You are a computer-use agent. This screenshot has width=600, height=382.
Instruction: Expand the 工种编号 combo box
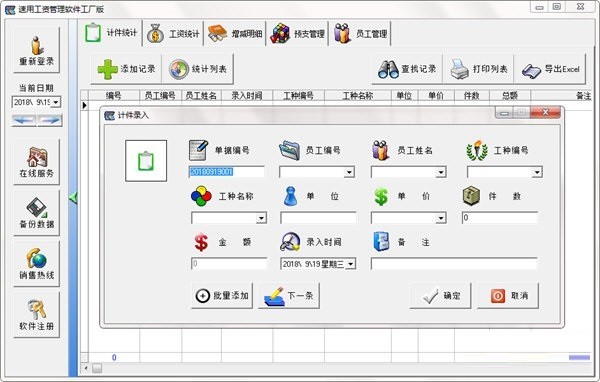pyautogui.click(x=537, y=172)
